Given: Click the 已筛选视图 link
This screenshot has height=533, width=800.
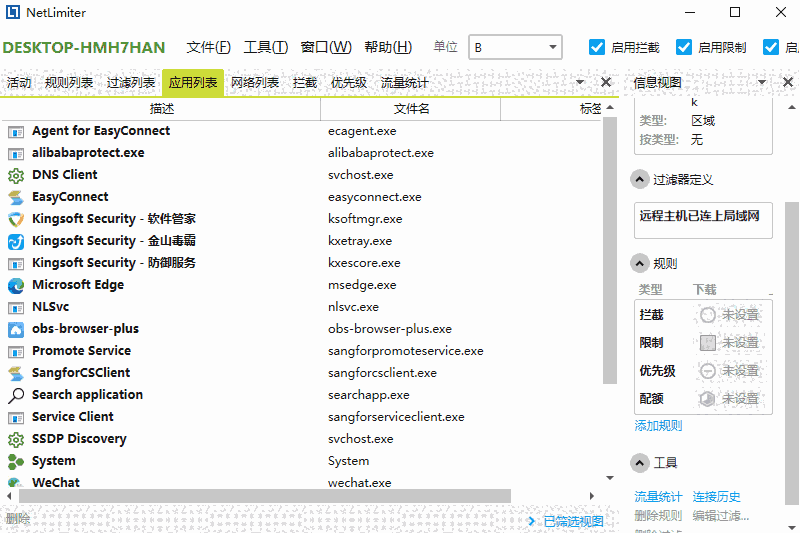Looking at the screenshot, I should pos(573,521).
